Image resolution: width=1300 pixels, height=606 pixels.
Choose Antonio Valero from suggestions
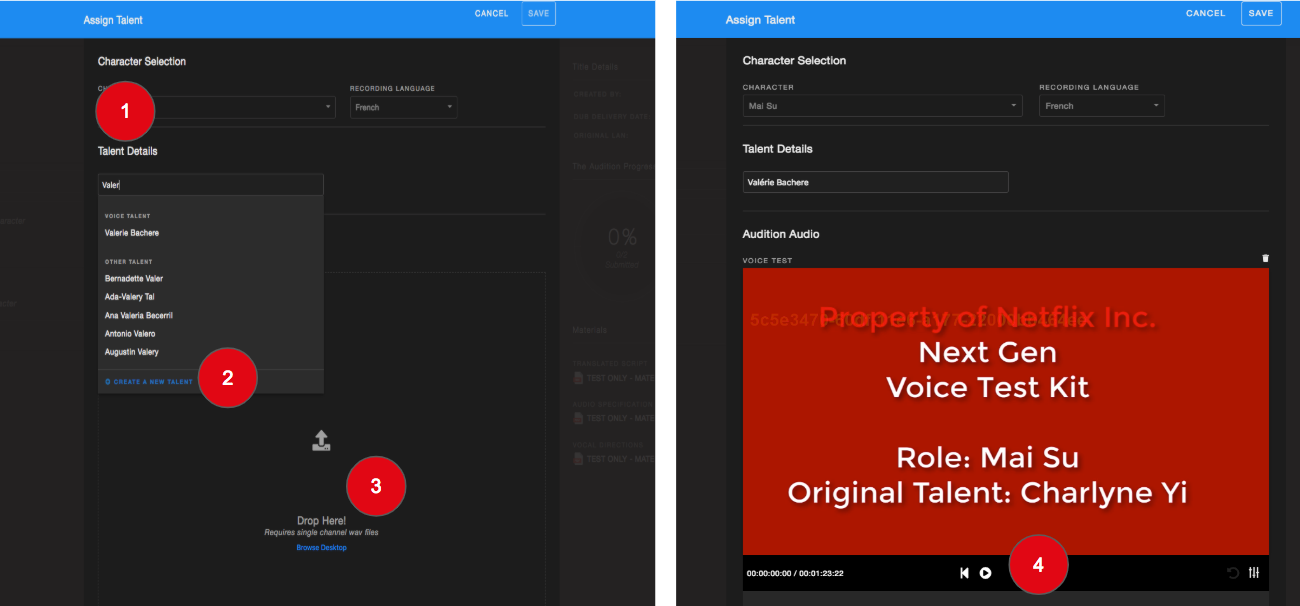130,334
